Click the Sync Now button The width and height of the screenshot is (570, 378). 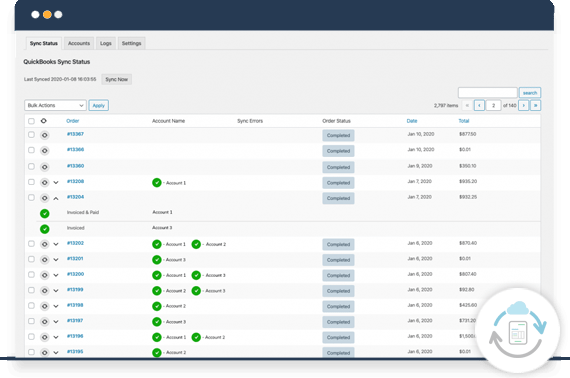[x=116, y=79]
